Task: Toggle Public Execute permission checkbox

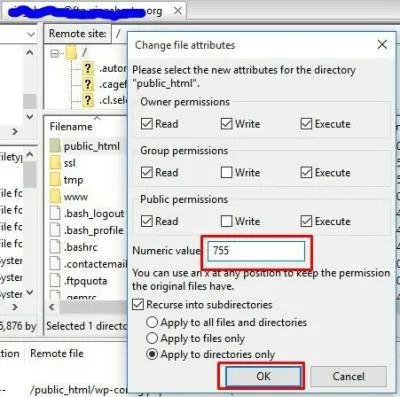Action: click(306, 221)
